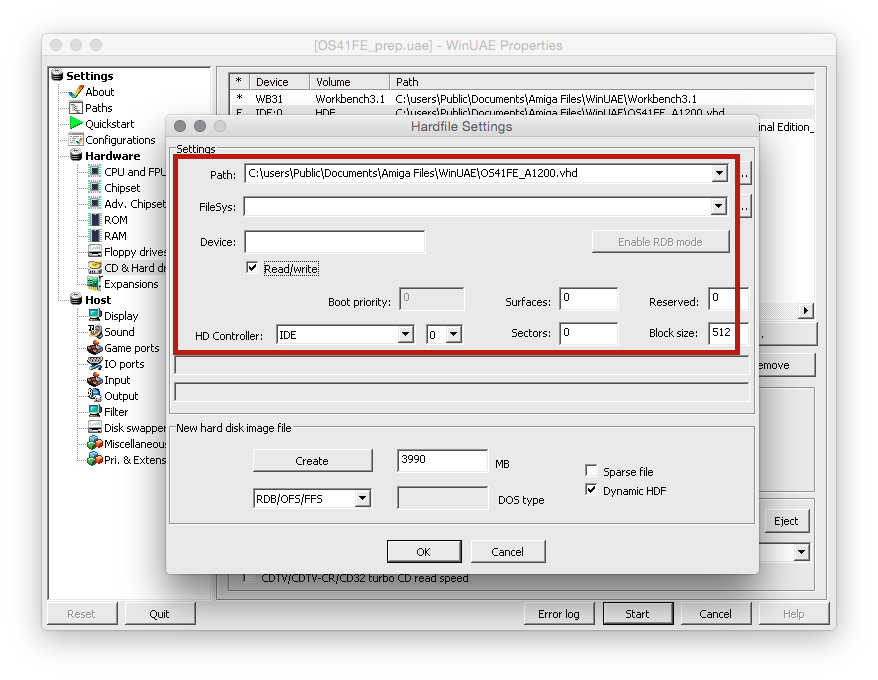The image size is (878, 680).
Task: Open the Display settings page
Action: pos(121,316)
